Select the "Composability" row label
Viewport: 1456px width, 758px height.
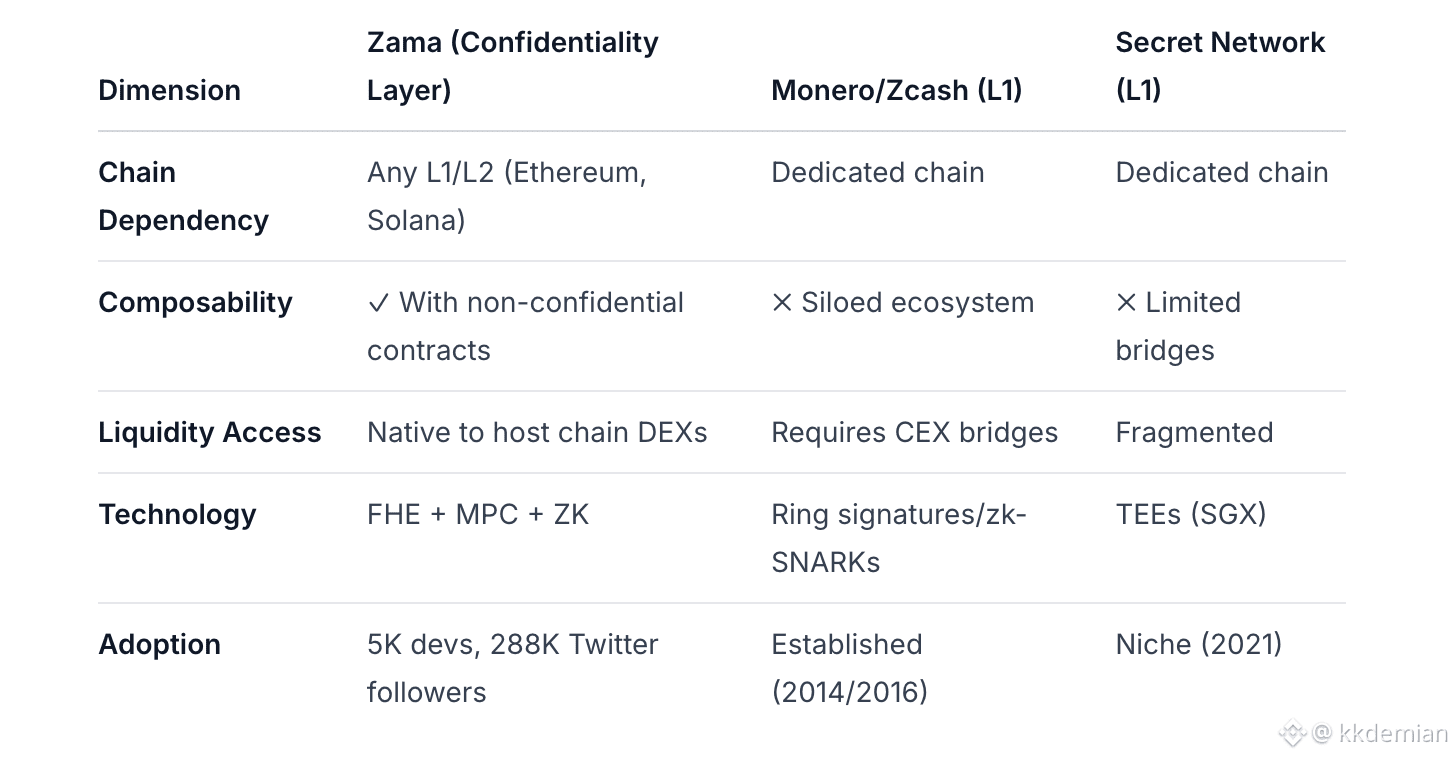tap(195, 303)
